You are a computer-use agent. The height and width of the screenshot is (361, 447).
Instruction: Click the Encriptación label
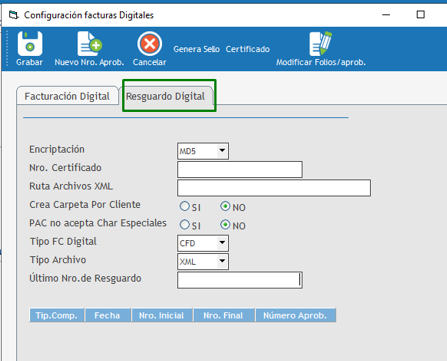[x=57, y=149]
